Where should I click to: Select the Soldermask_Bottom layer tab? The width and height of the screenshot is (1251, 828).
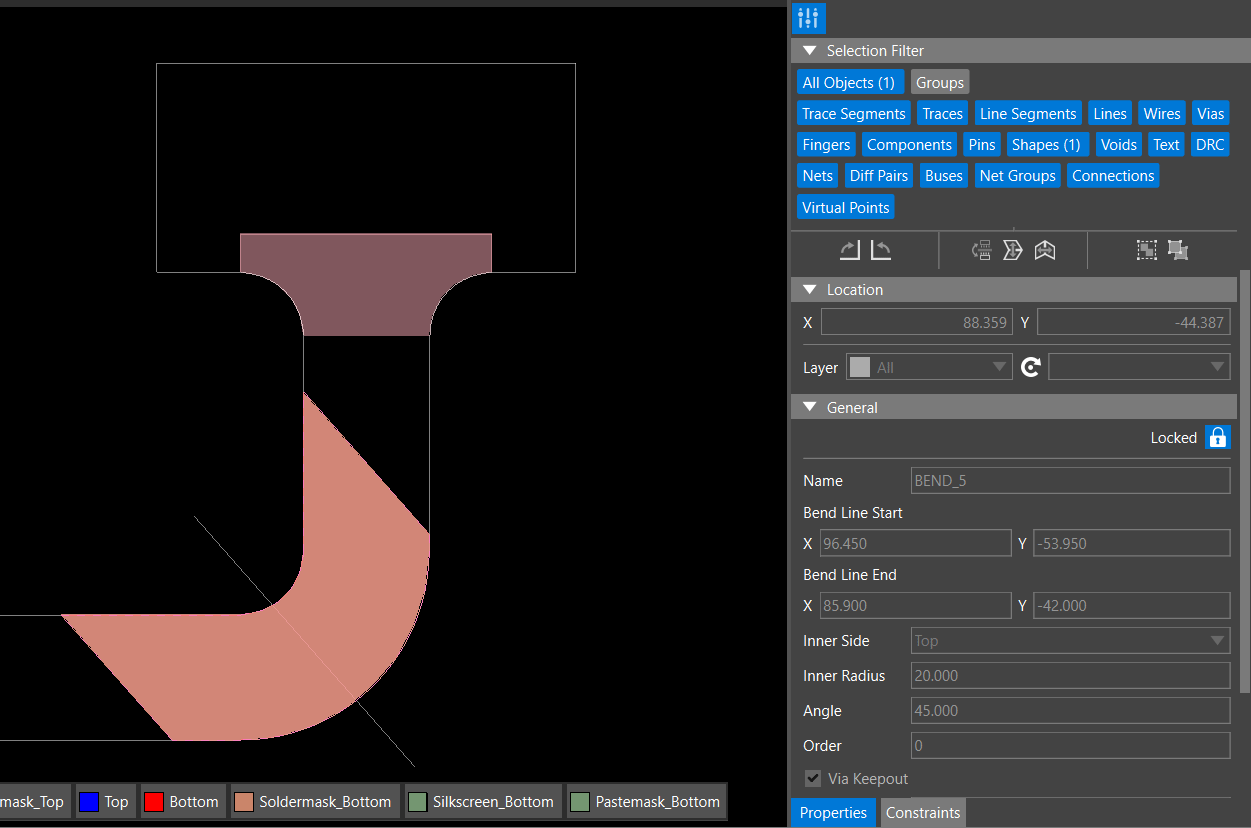[313, 801]
